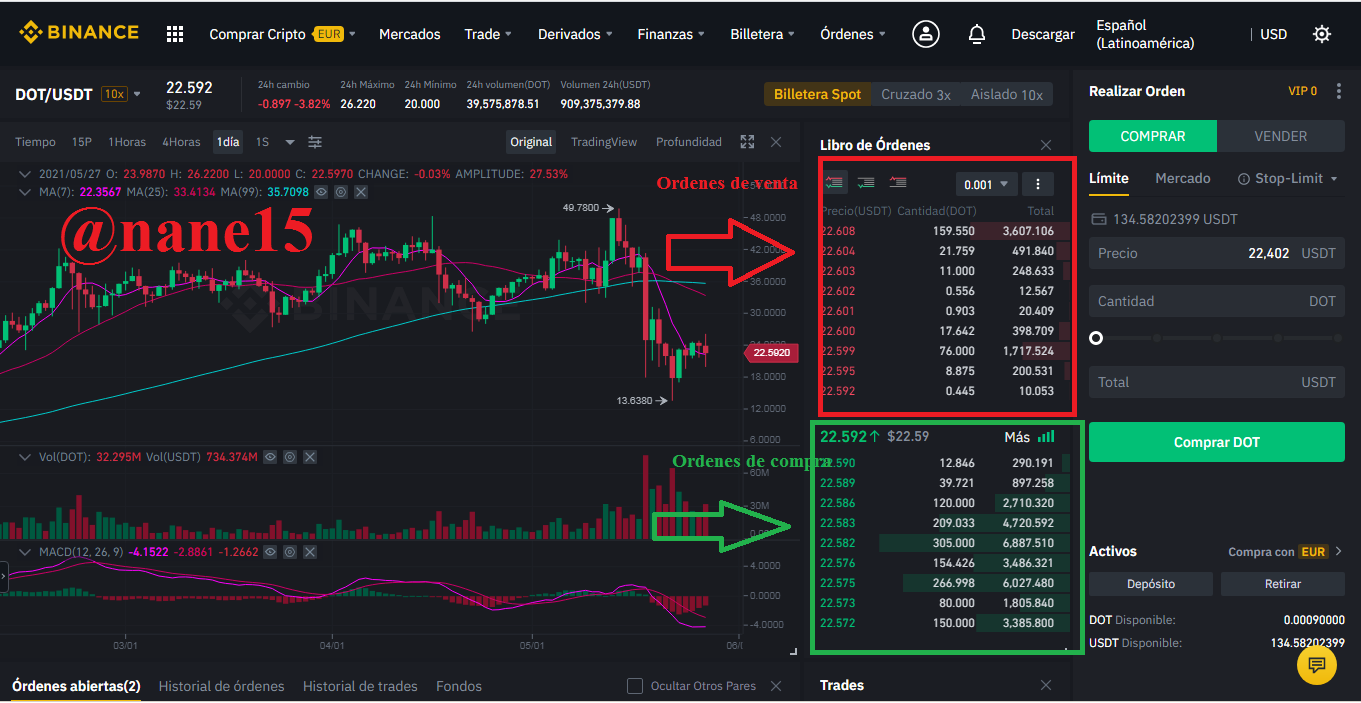Select the 4Horas interval
1361x703 pixels.
coord(181,142)
